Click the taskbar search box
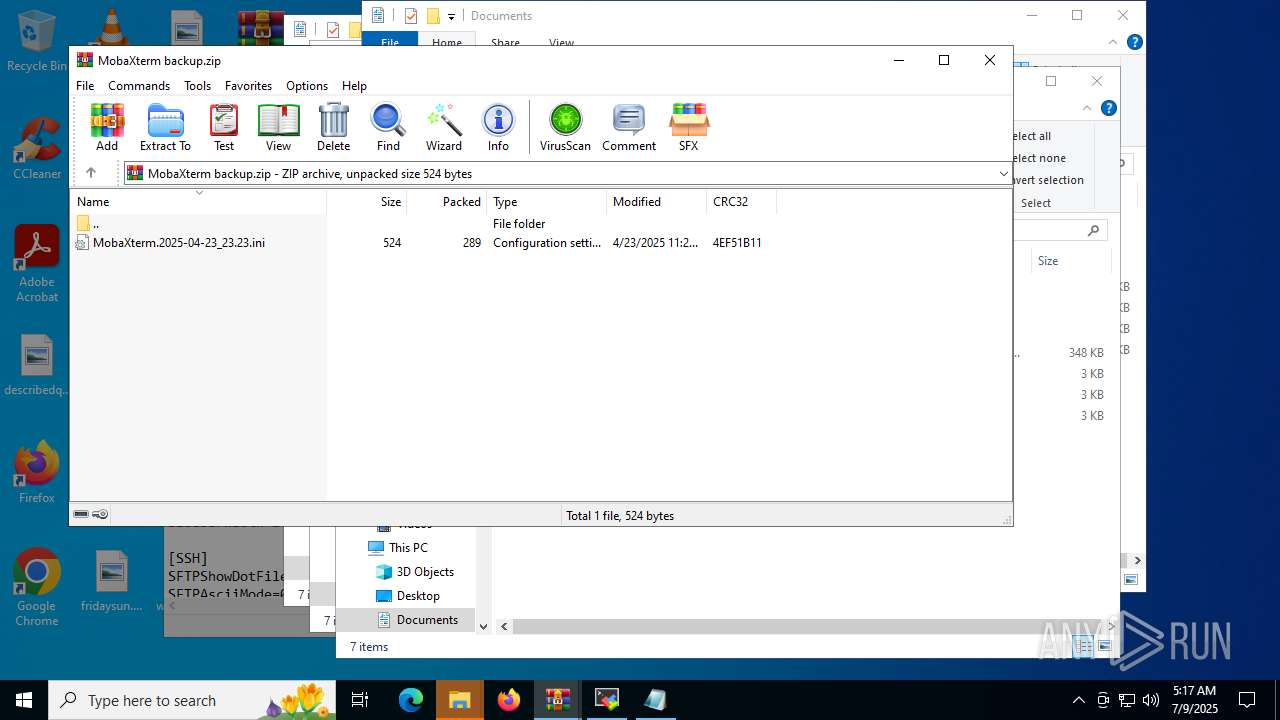 point(193,700)
